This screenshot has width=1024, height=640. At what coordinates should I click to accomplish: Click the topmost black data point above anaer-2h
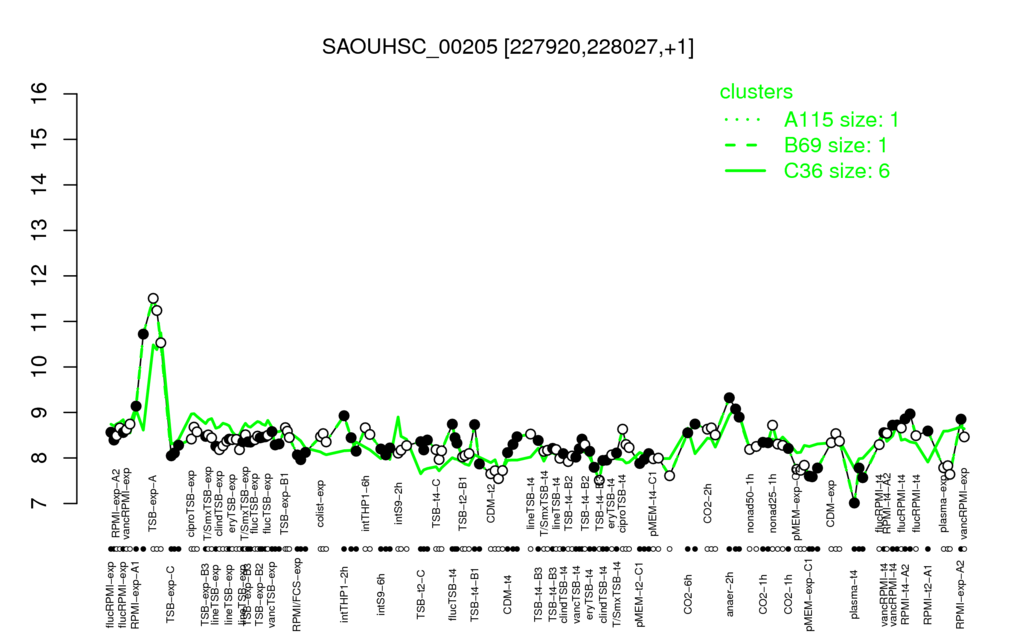[729, 398]
